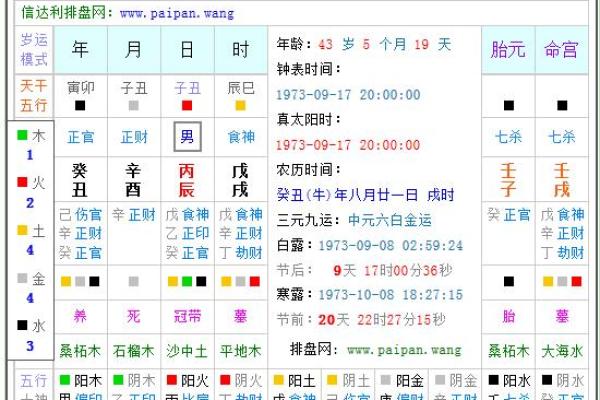Open the www.paipan.wang link at top
600x400 pixels.
tap(176, 13)
